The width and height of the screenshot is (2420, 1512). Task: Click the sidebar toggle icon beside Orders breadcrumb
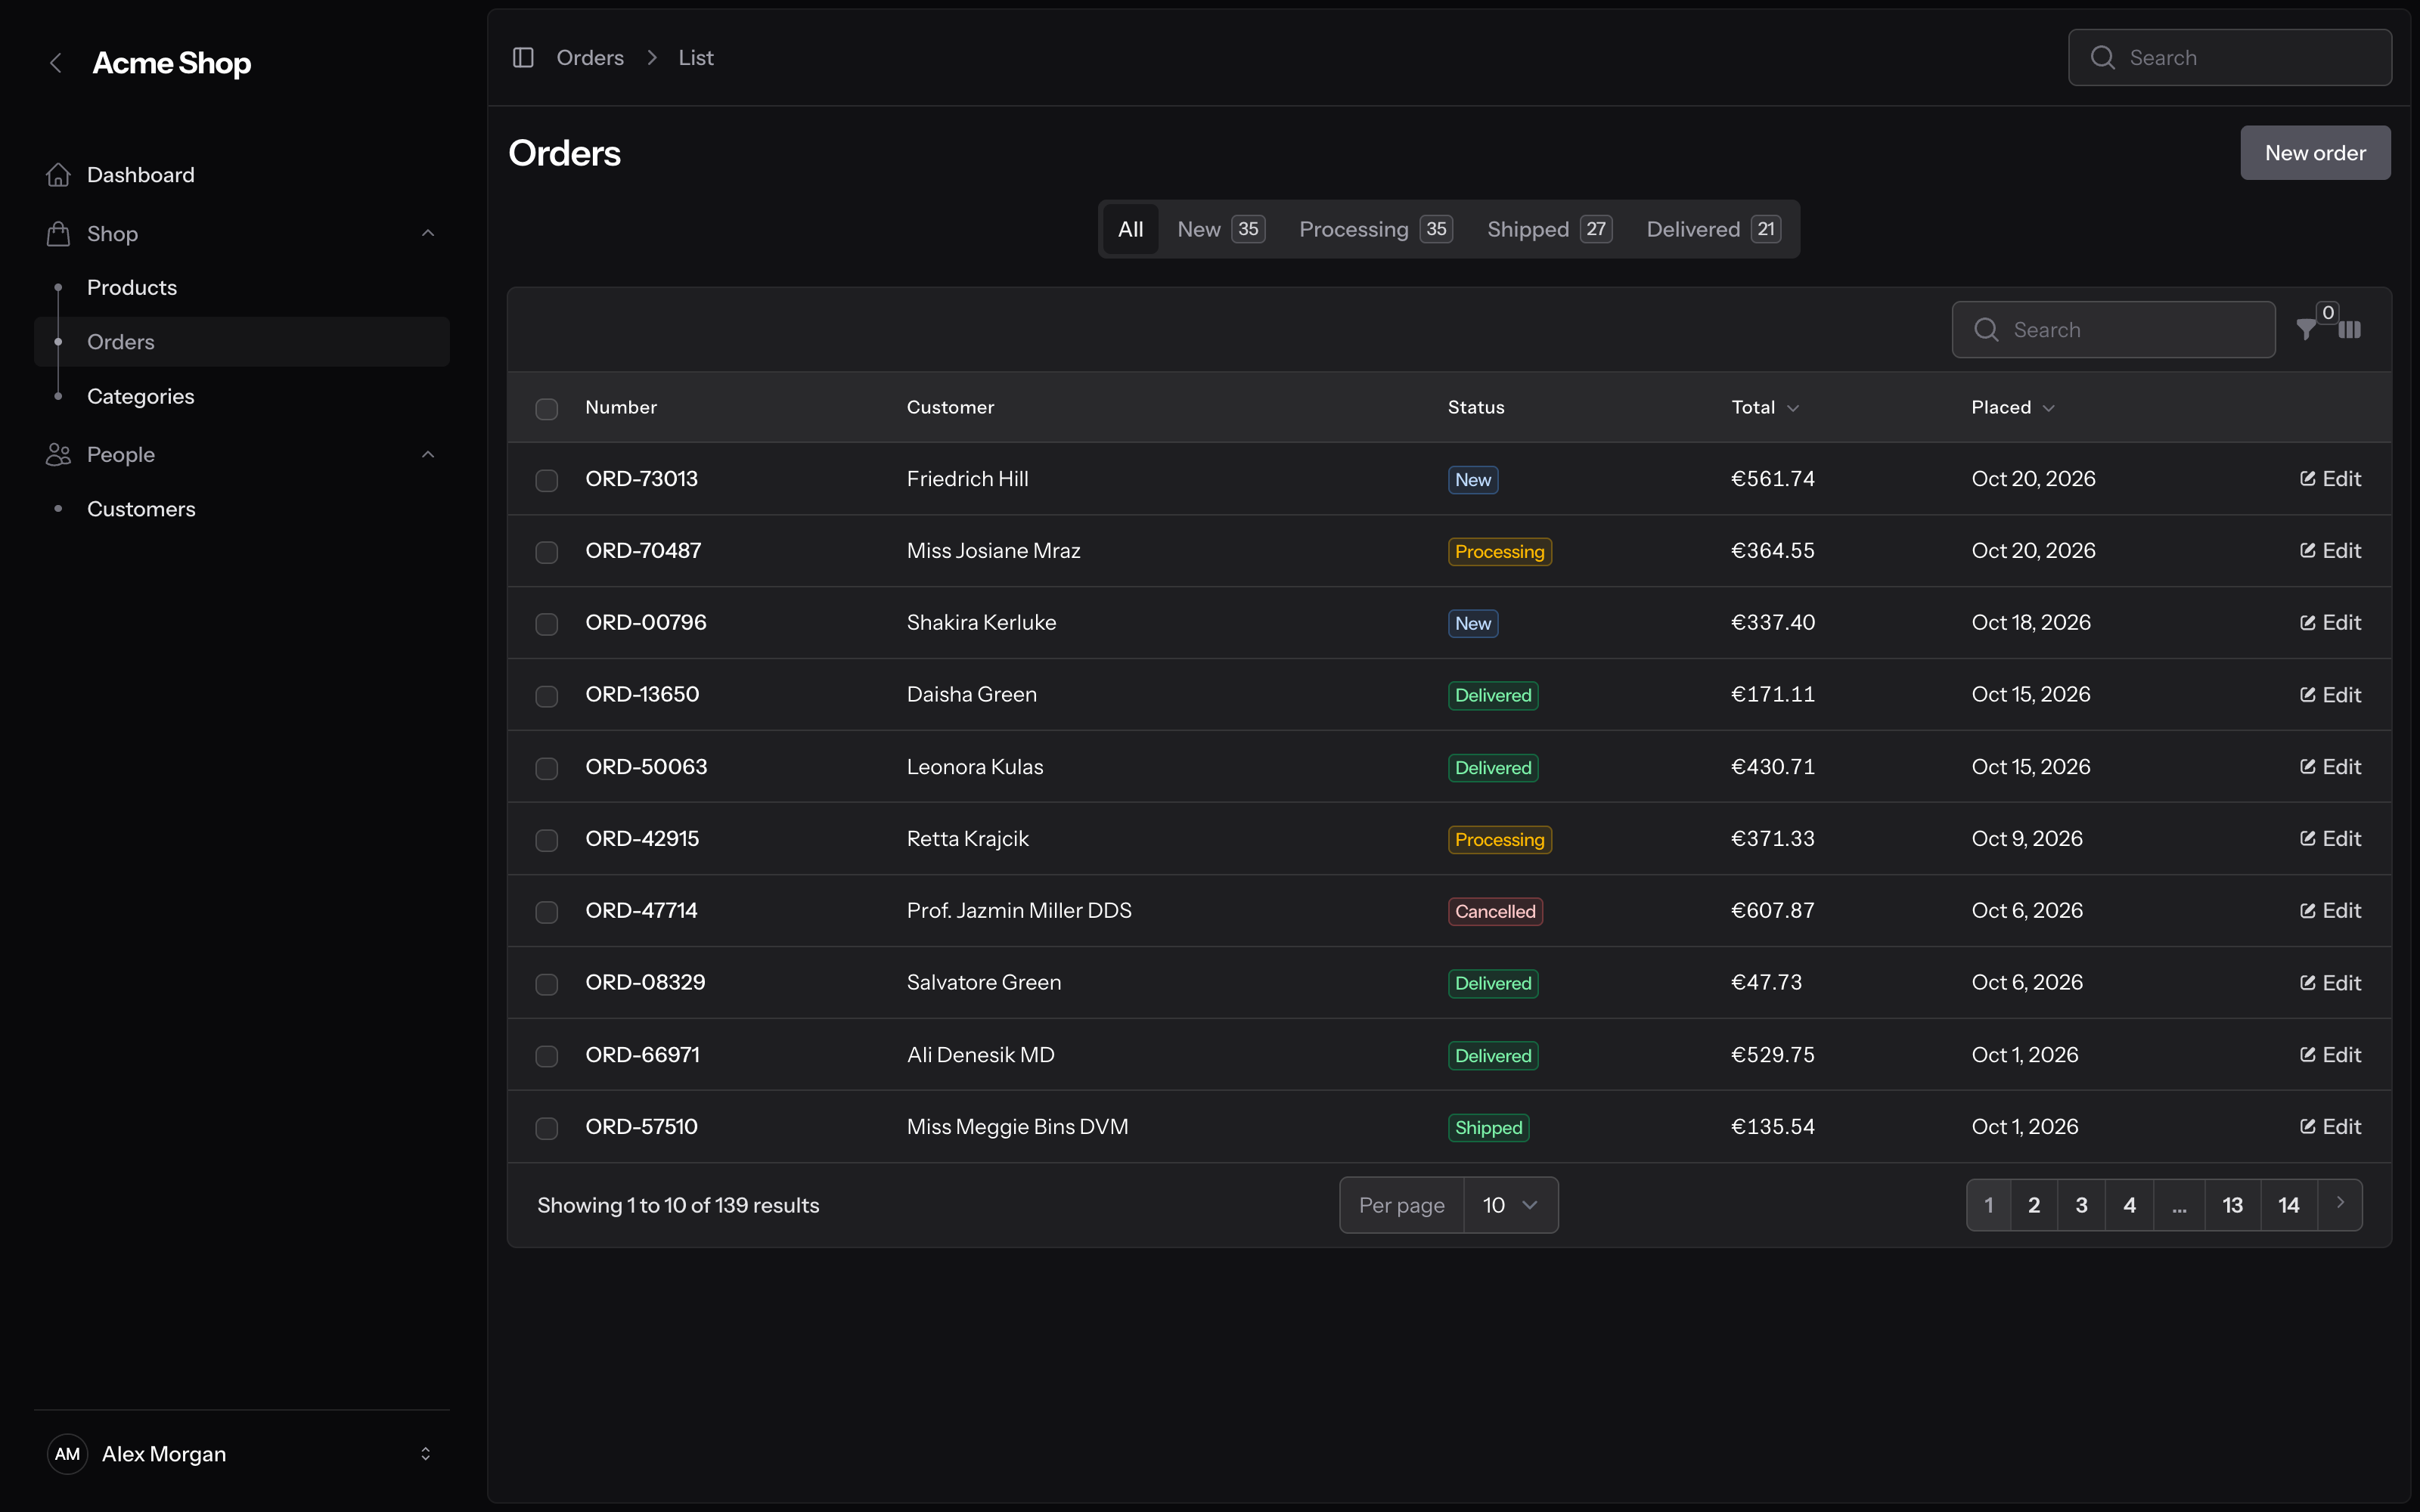pos(523,58)
